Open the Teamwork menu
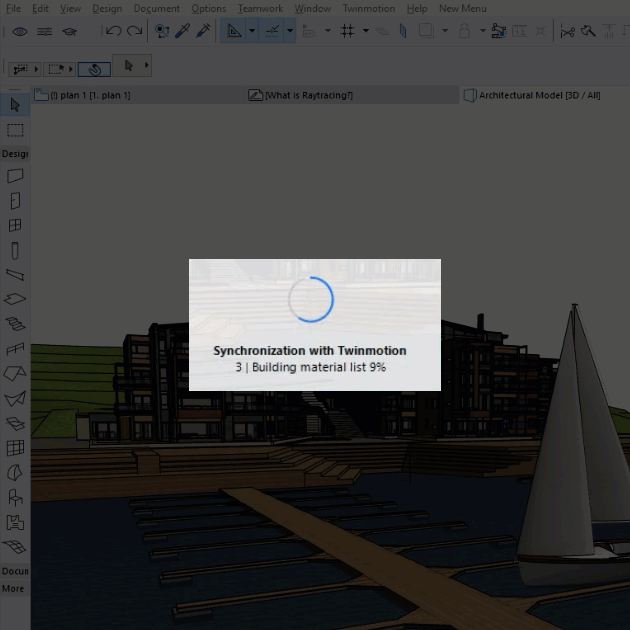Image resolution: width=630 pixels, height=630 pixels. click(260, 8)
